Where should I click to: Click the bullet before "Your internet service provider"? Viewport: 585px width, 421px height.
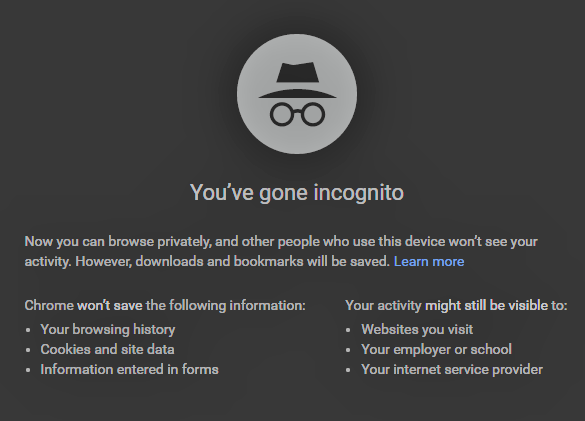(x=348, y=370)
